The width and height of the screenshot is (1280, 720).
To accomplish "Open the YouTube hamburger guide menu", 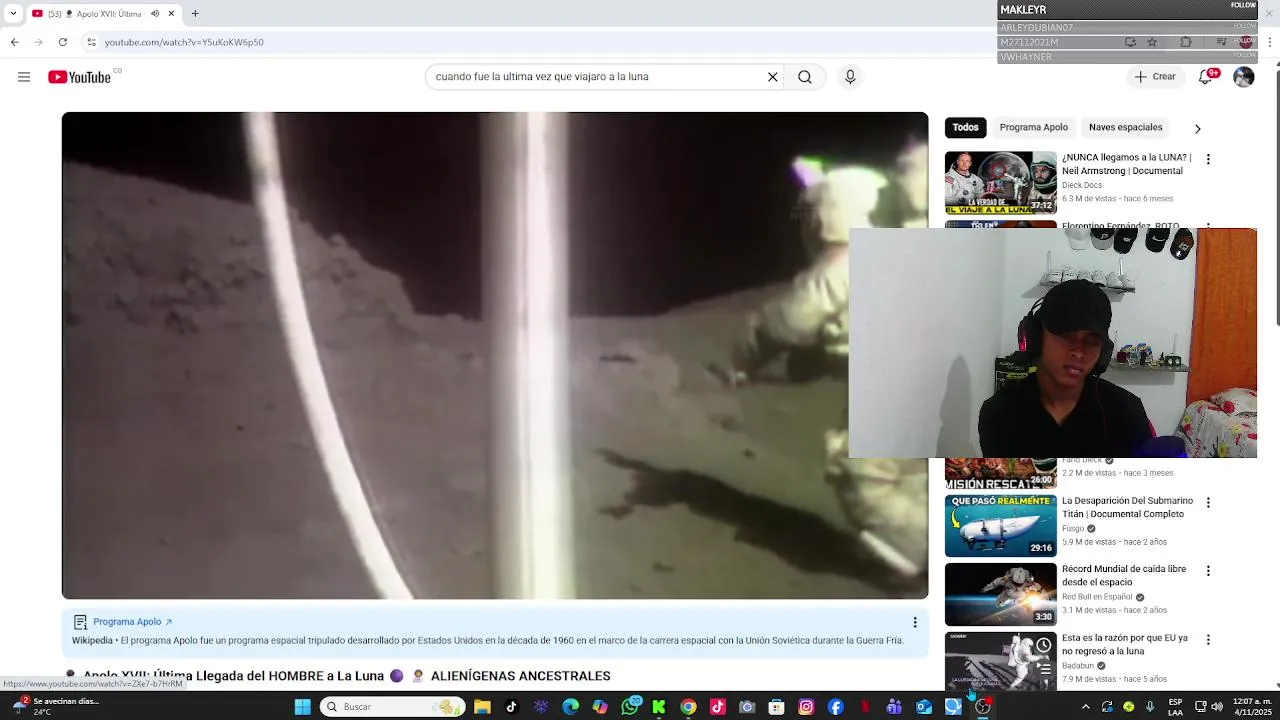I will coord(24,77).
